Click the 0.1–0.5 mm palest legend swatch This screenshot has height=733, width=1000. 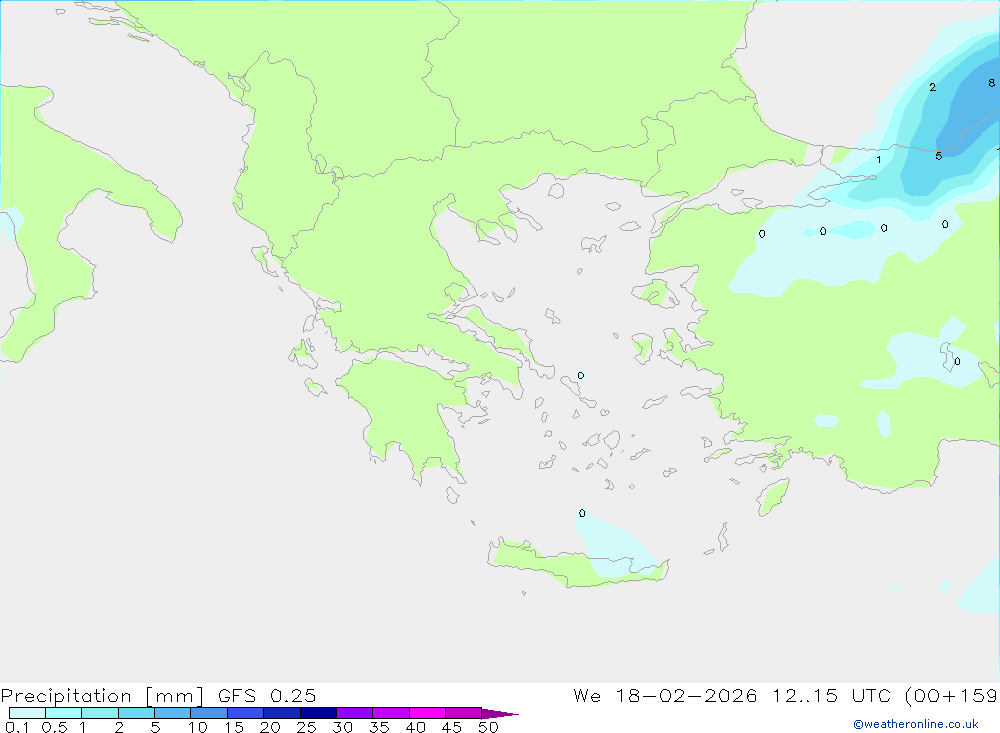pos(27,713)
